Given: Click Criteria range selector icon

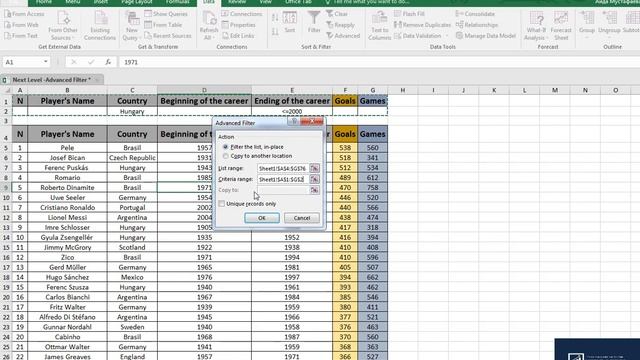Looking at the screenshot, I should point(314,179).
